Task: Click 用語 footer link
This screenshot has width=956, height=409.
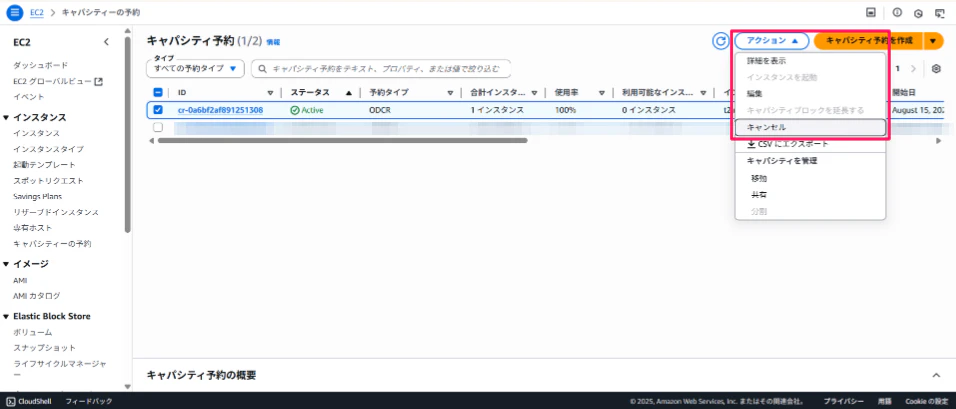Action: coord(885,401)
